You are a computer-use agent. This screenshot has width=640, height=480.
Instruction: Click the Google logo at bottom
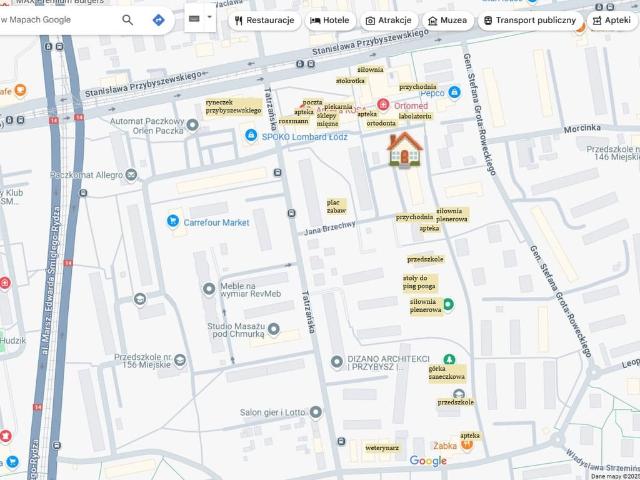pos(428,461)
